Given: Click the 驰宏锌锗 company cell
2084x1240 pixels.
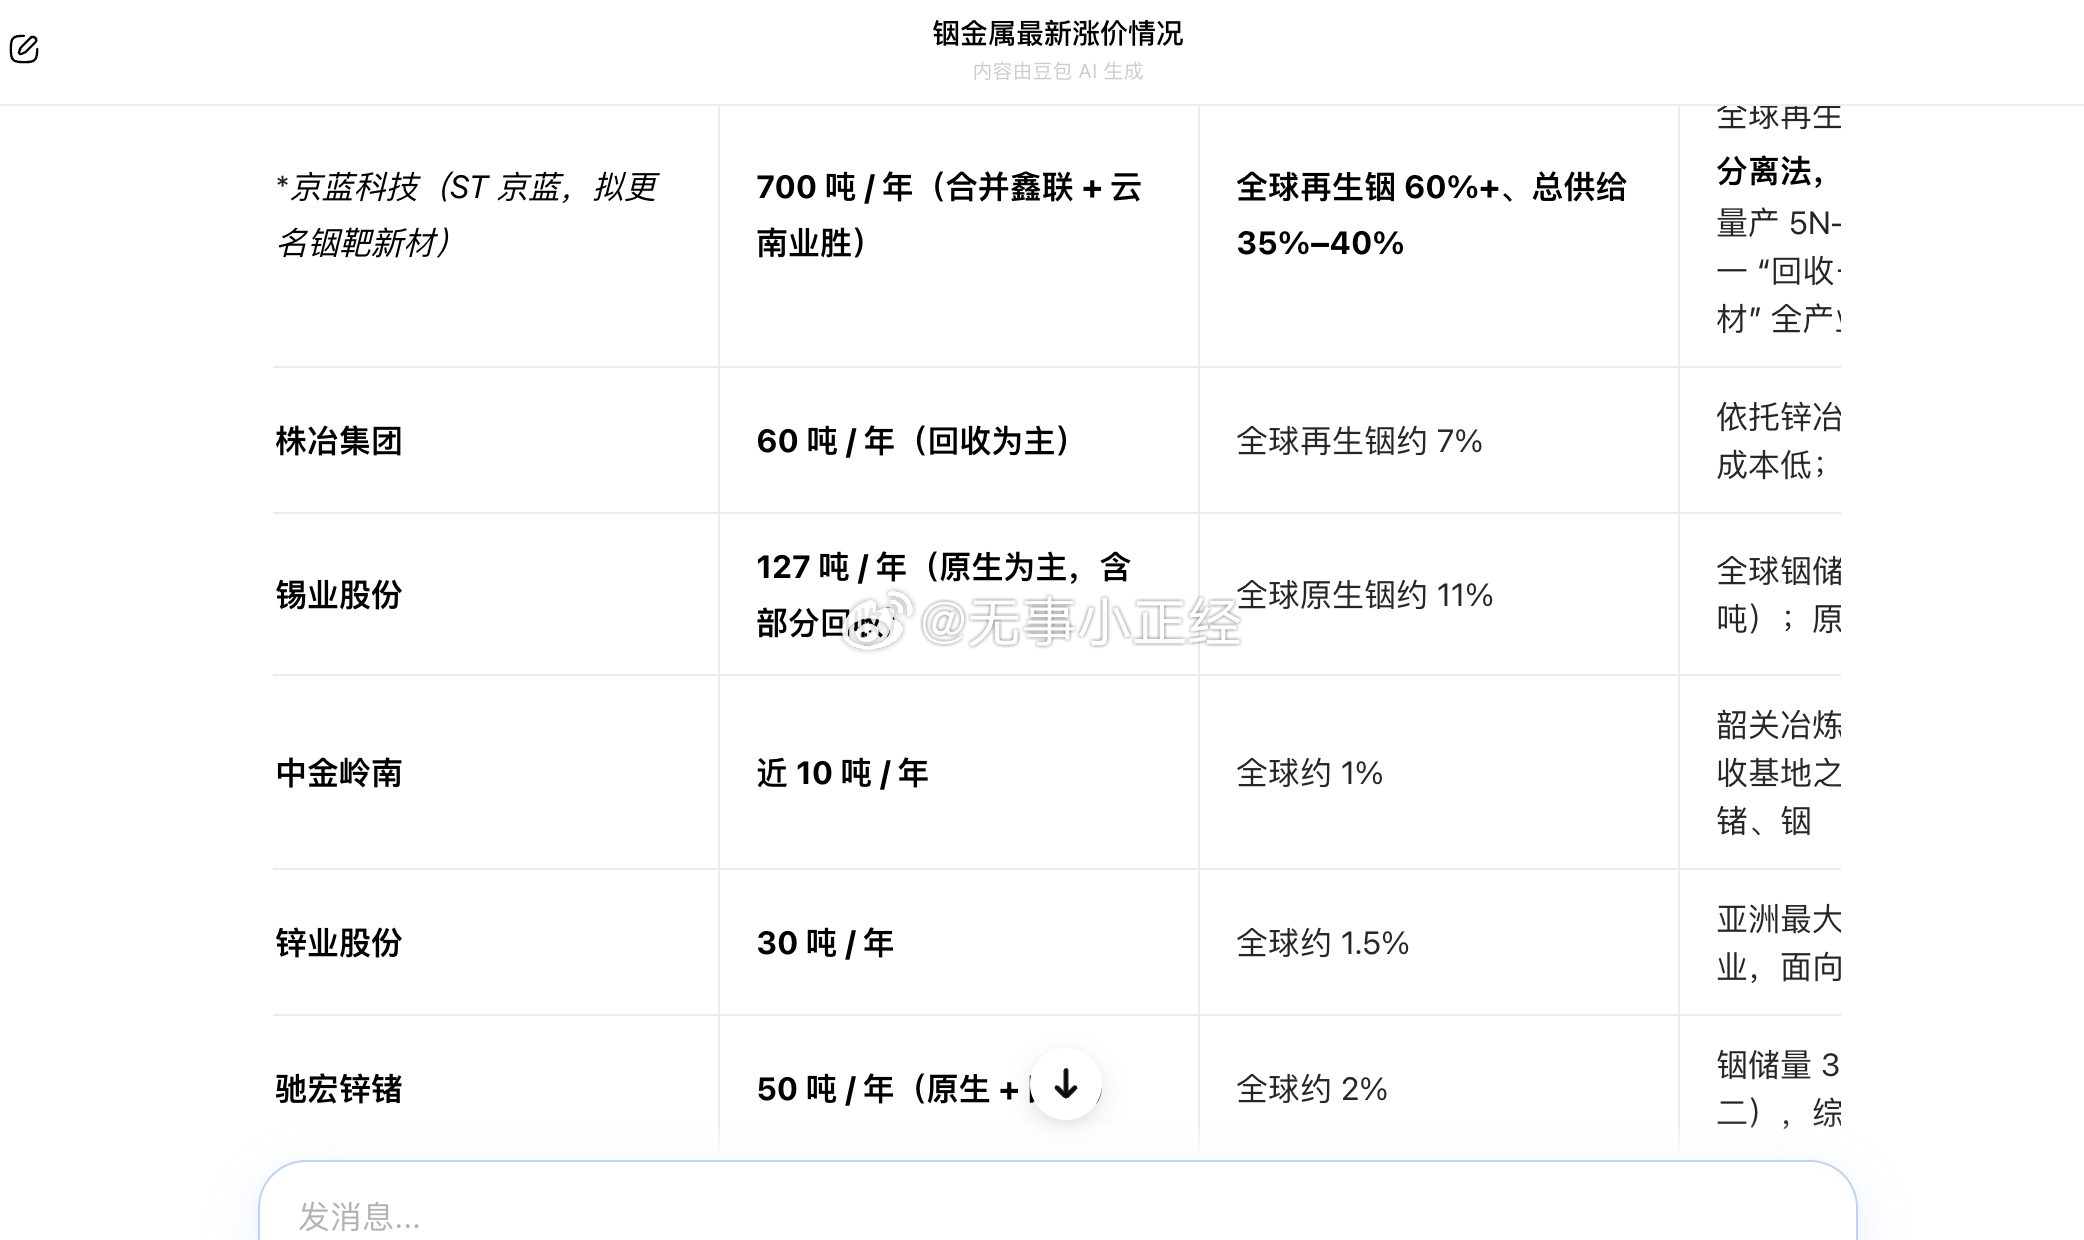Looking at the screenshot, I should [x=338, y=1089].
